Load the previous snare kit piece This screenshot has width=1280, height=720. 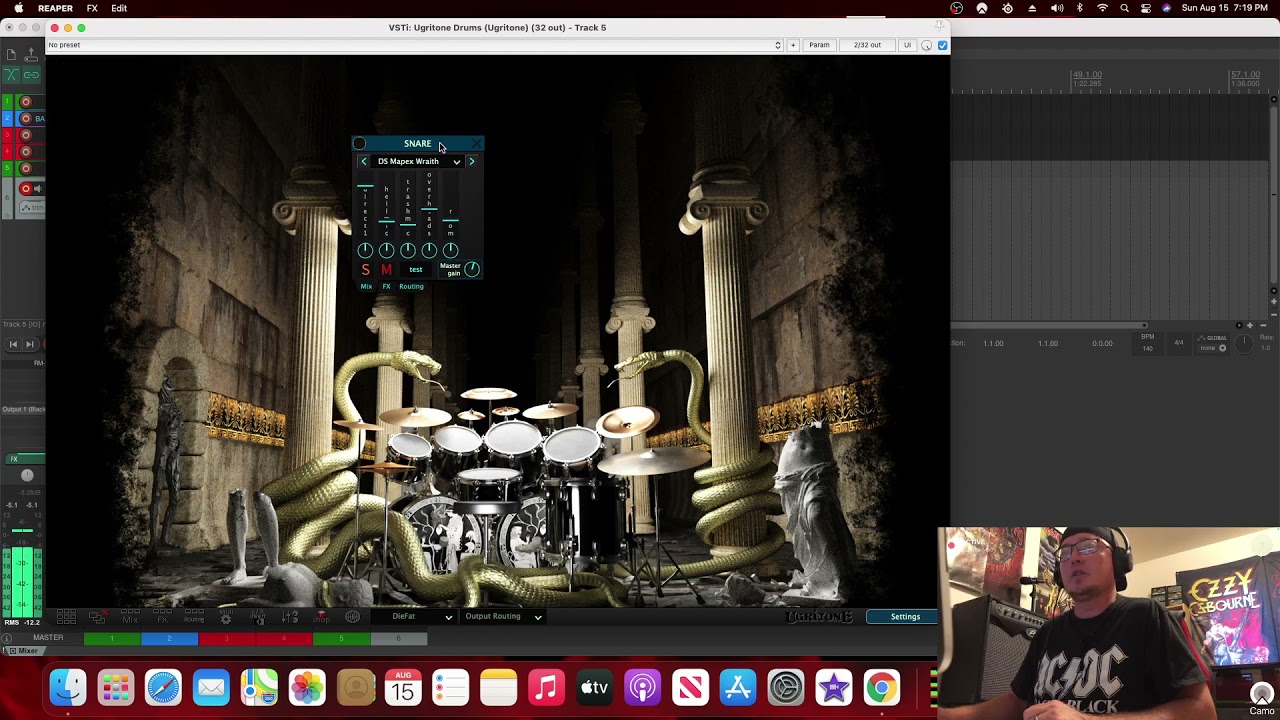364,161
